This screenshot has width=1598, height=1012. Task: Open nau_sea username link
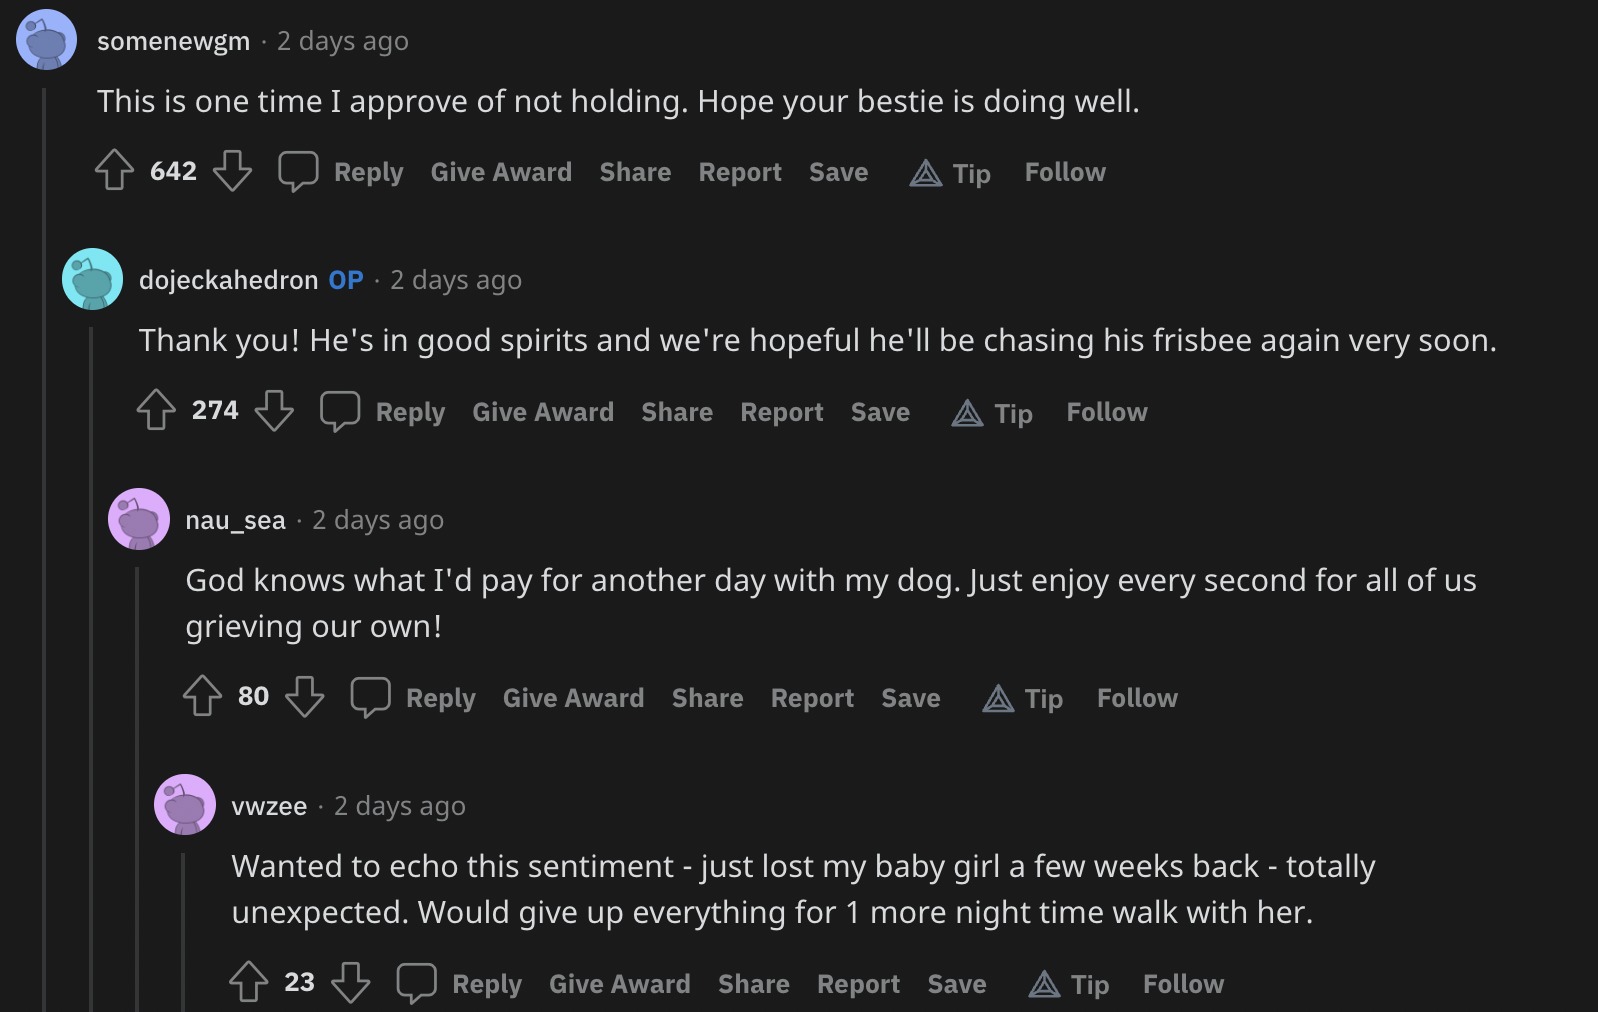[235, 520]
